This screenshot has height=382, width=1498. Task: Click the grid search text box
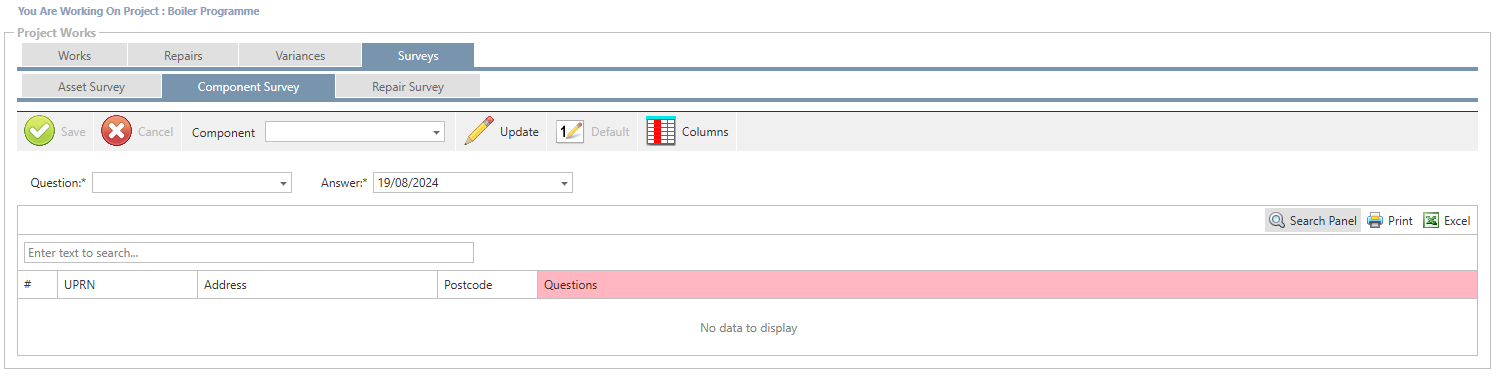pyautogui.click(x=249, y=253)
